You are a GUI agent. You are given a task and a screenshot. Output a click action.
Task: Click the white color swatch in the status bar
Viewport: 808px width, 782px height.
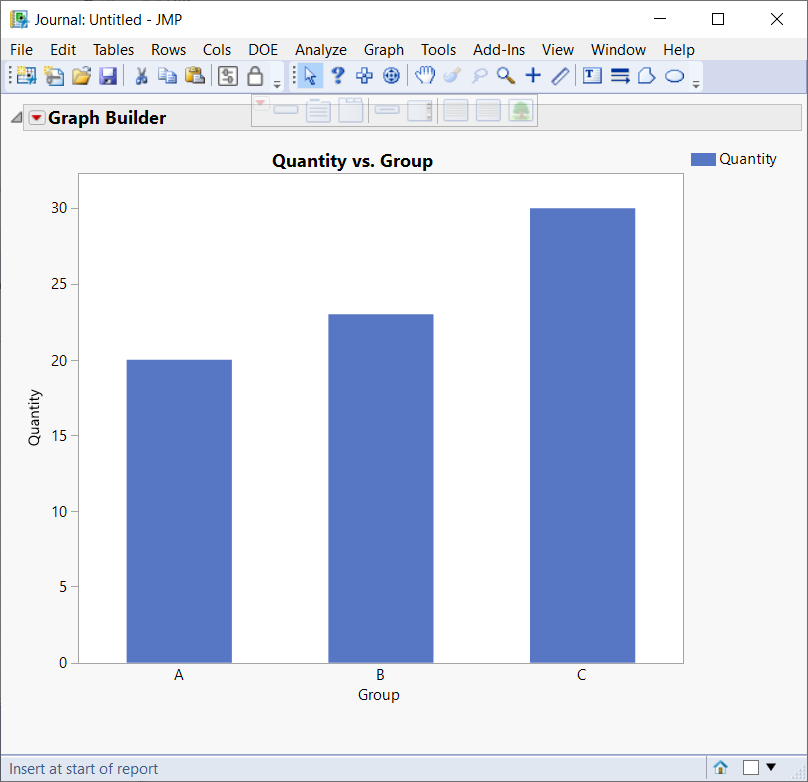click(x=750, y=765)
